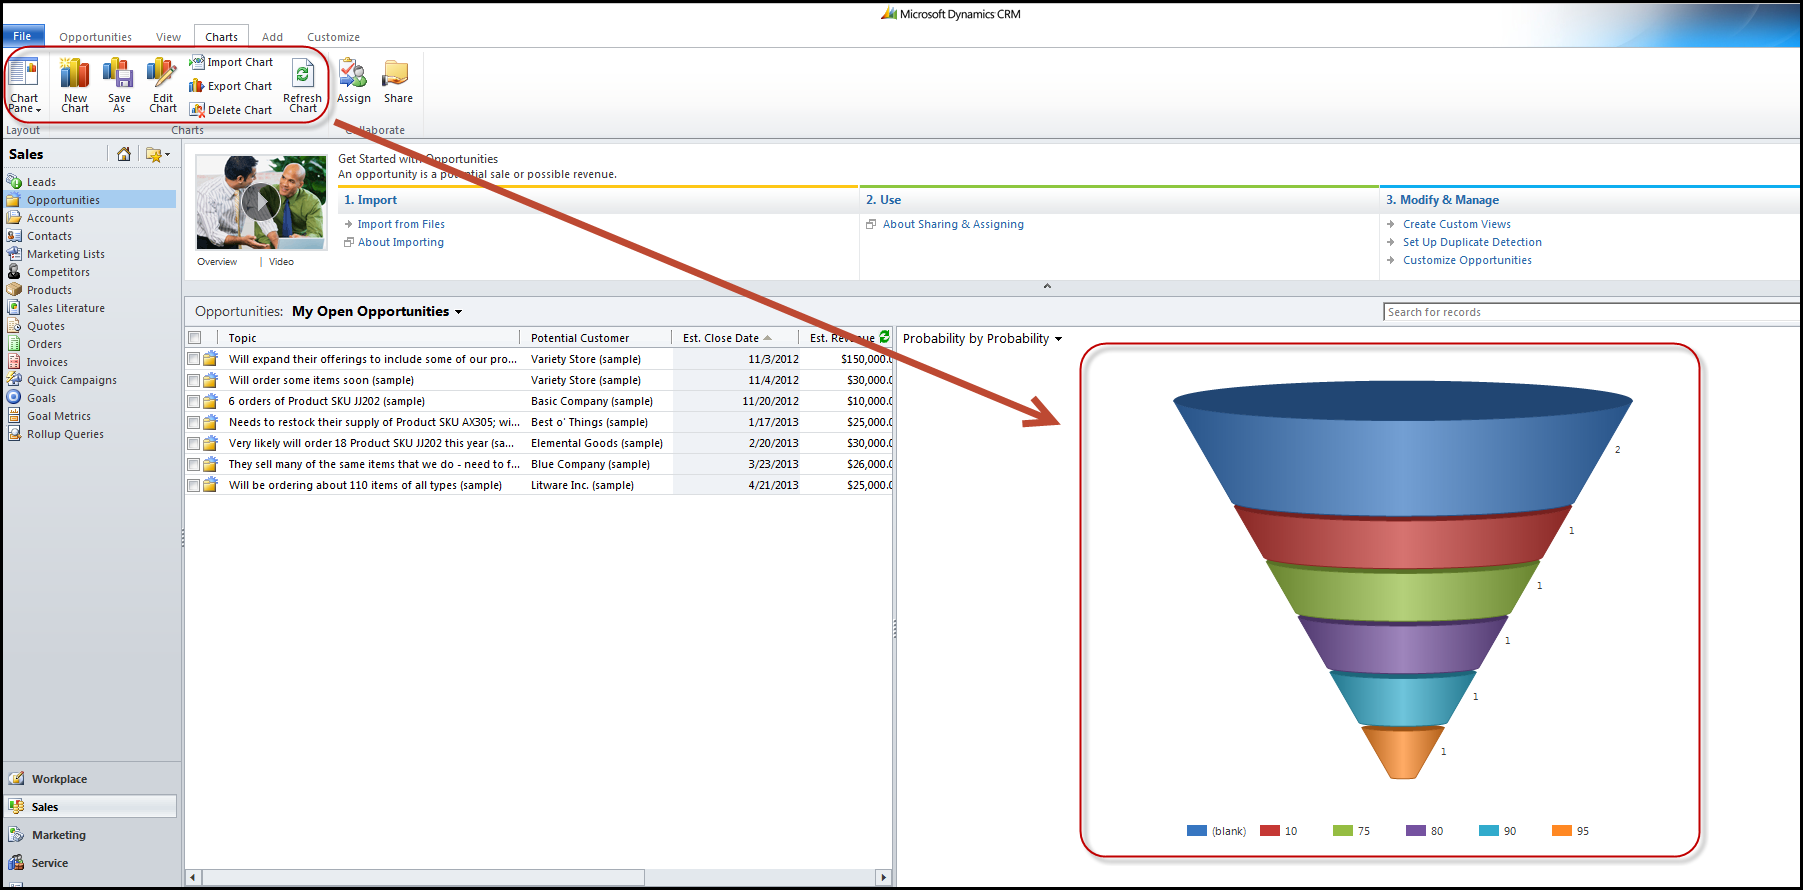
Task: Open the About Importing link
Action: [401, 242]
